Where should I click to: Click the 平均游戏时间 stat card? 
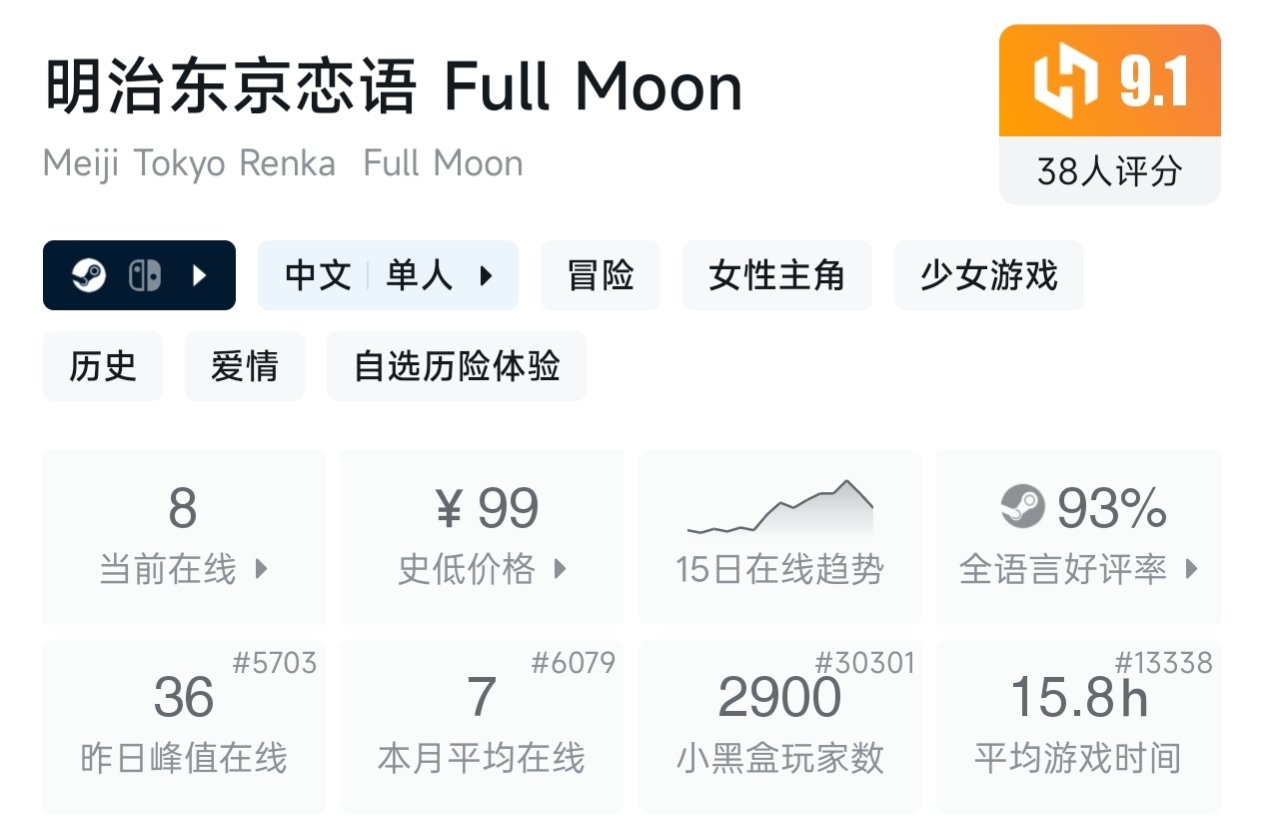(1077, 725)
